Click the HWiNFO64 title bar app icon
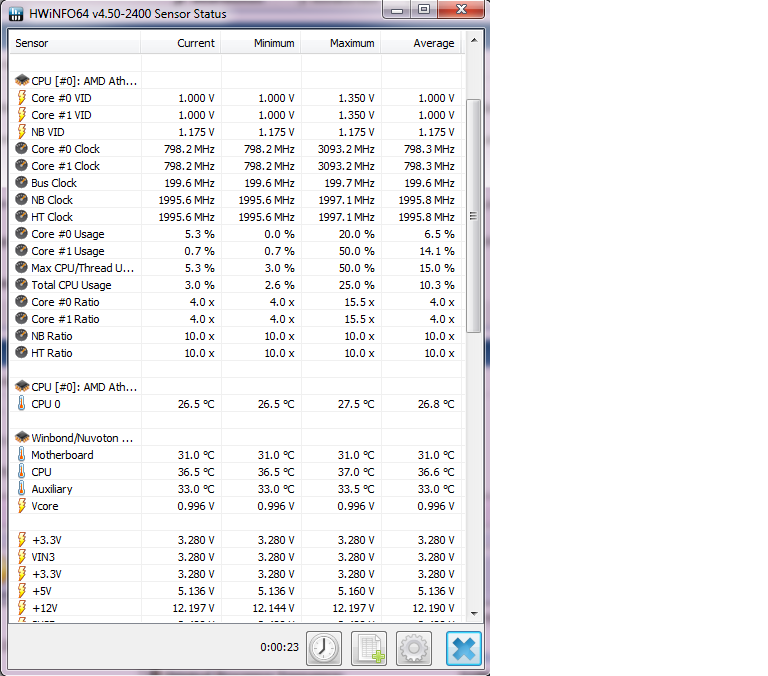 [x=16, y=14]
